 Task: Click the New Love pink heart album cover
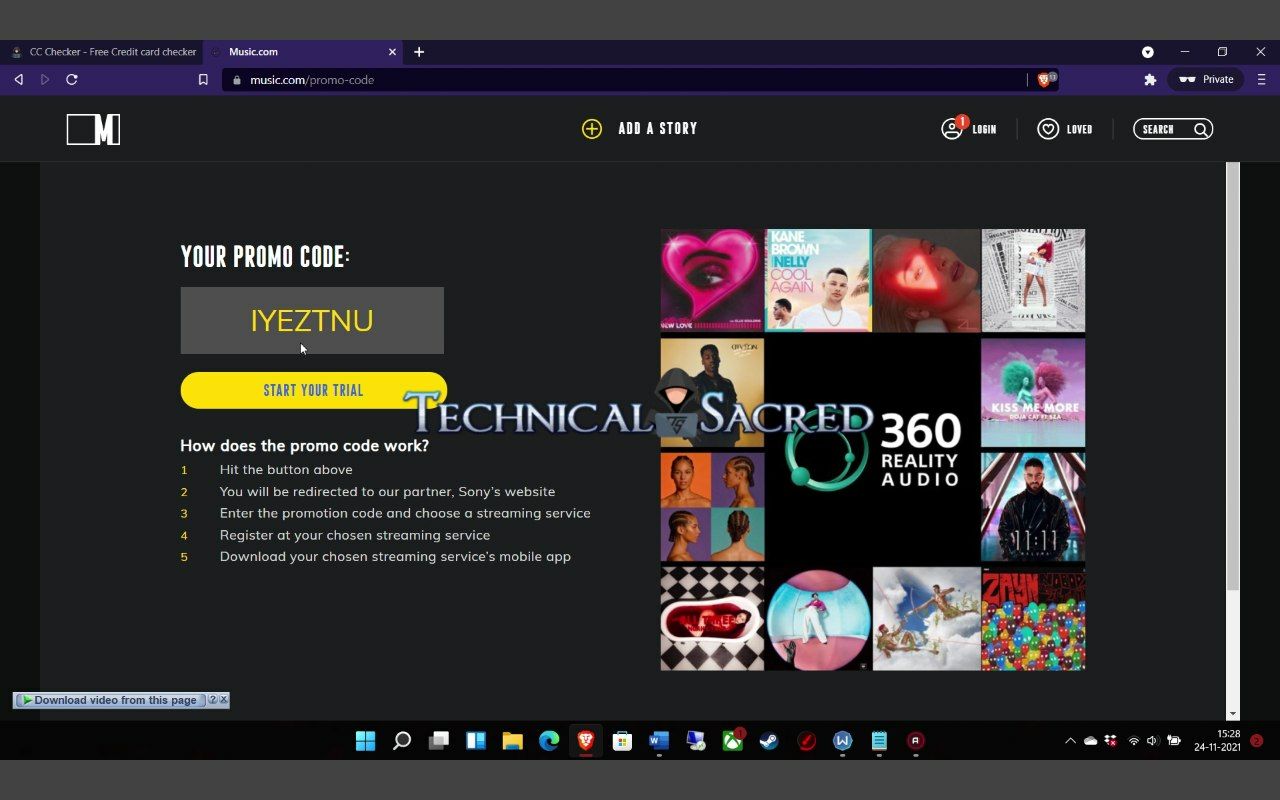pyautogui.click(x=712, y=280)
